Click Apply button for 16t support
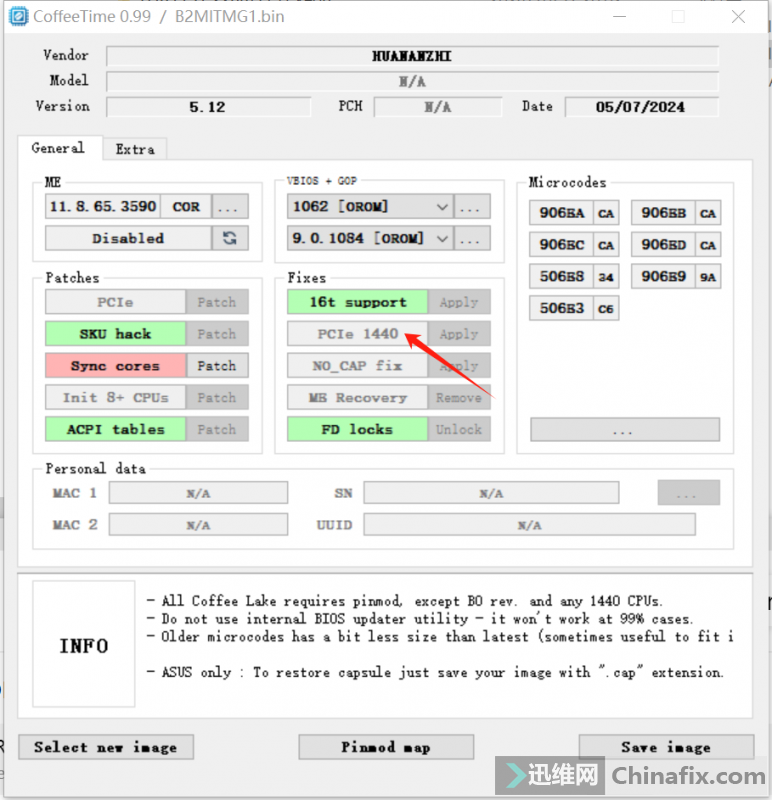The height and width of the screenshot is (800, 772). tap(459, 302)
